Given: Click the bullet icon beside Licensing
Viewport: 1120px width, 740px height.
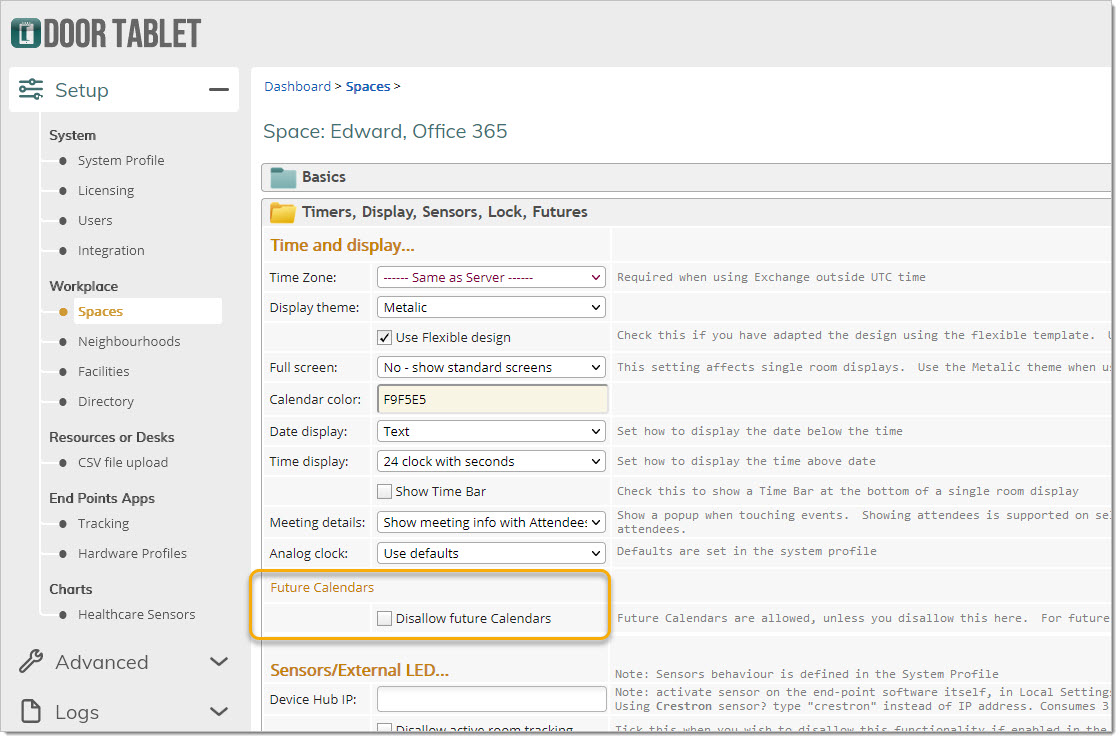Looking at the screenshot, I should click(x=64, y=191).
